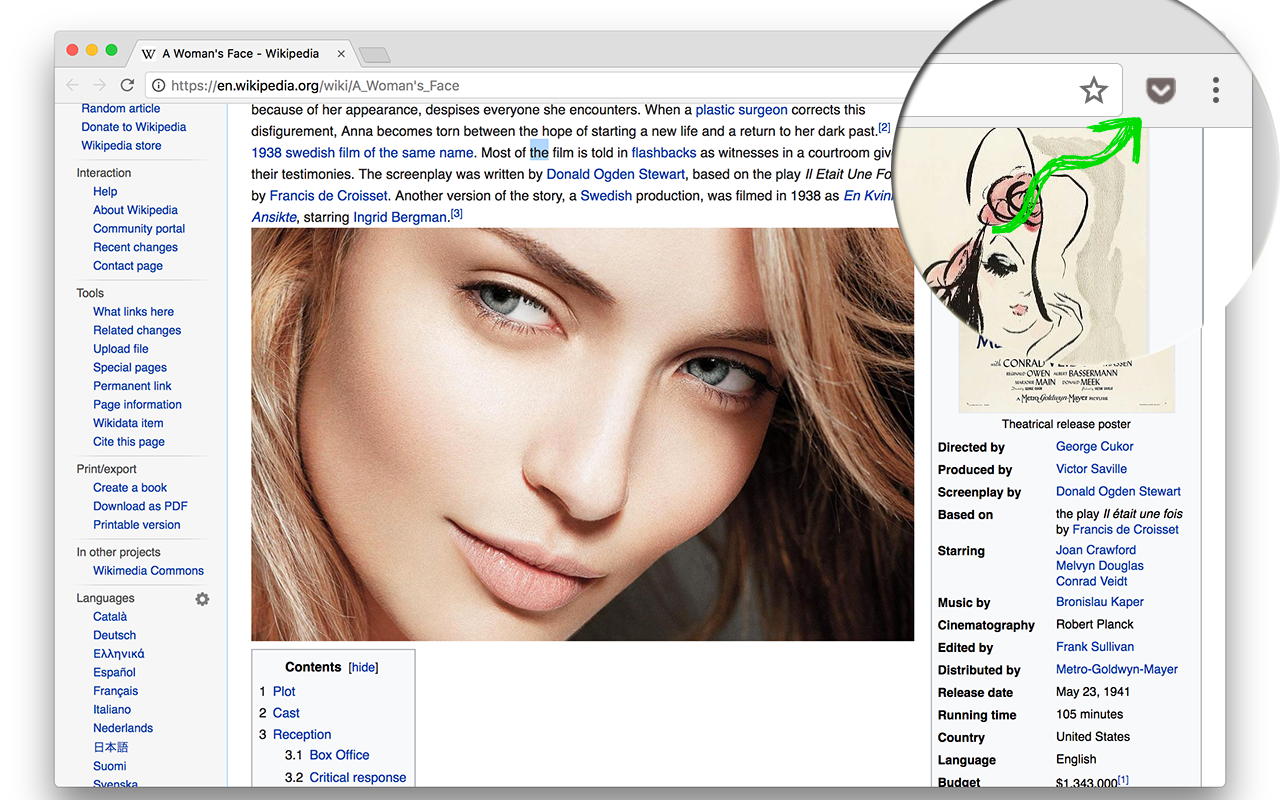The height and width of the screenshot is (800, 1280).
Task: Open Joan Crawford in infobox
Action: pos(1096,549)
